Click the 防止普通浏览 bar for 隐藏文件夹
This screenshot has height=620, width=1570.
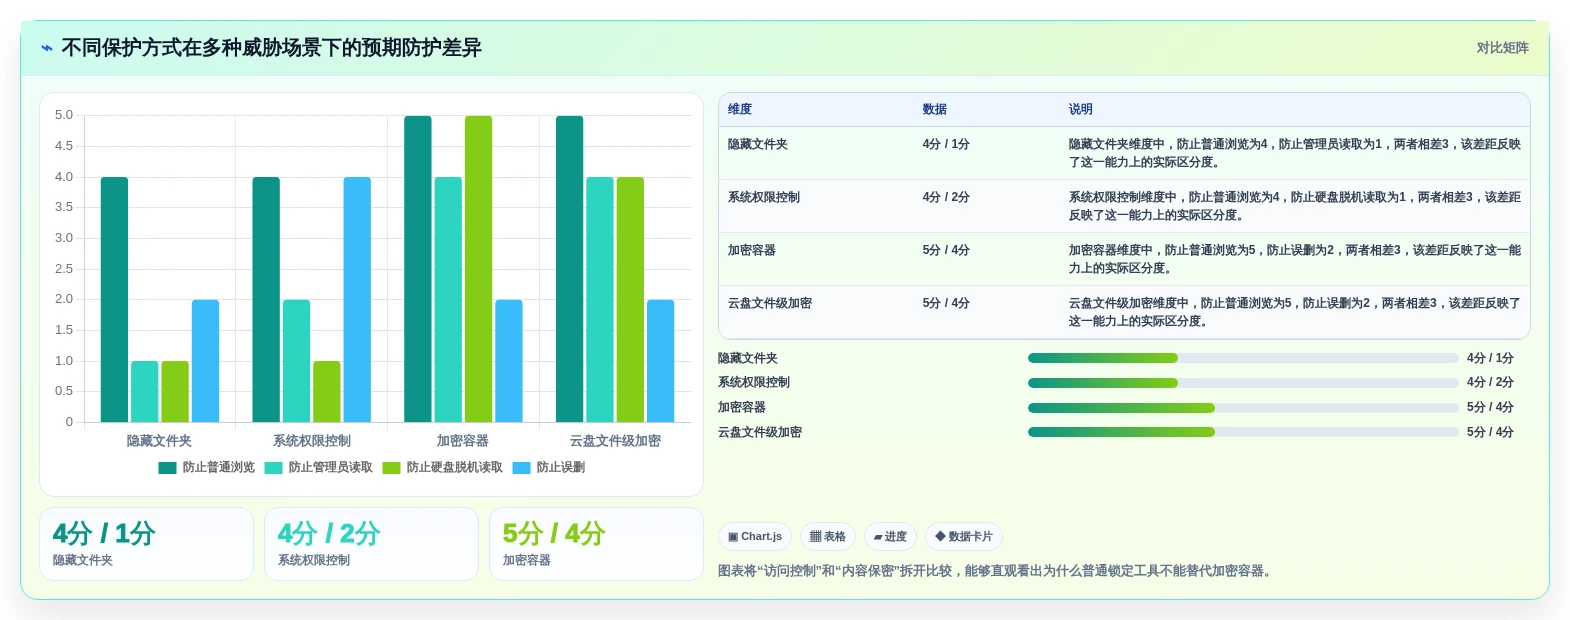tap(114, 299)
